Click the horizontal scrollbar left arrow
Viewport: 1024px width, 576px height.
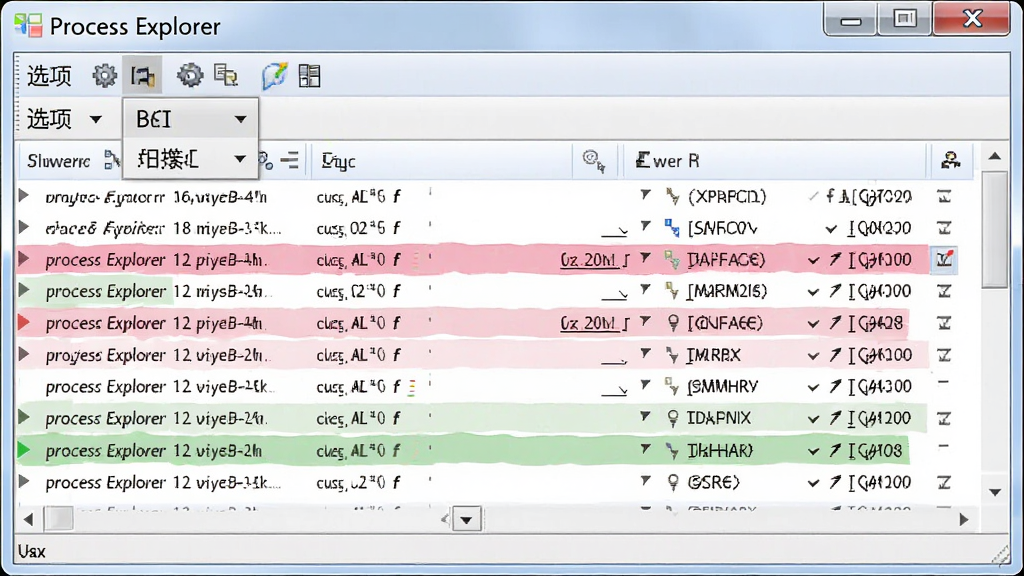[28, 520]
